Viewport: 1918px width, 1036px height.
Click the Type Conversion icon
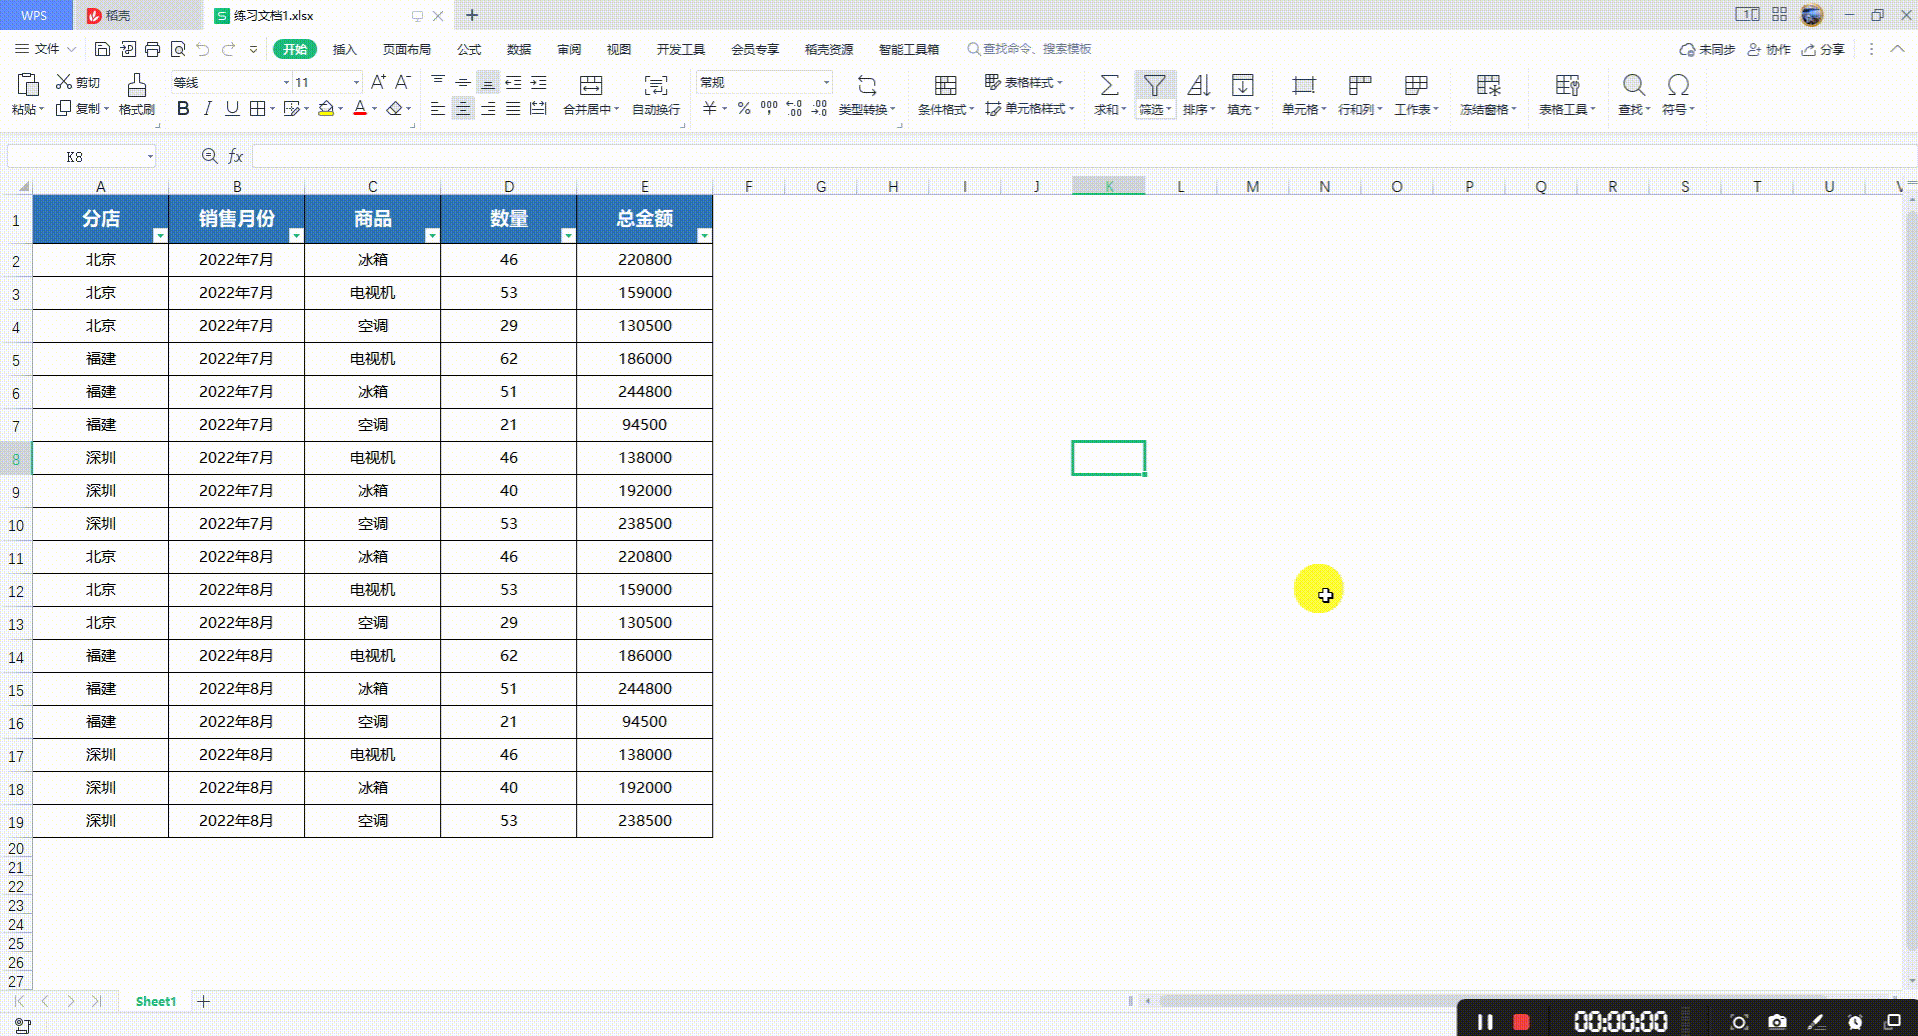click(x=867, y=85)
